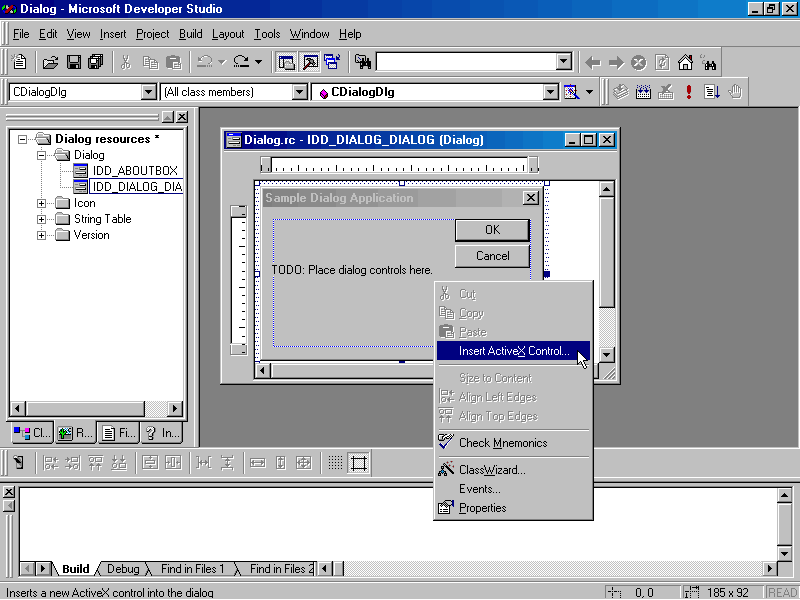Click the Undo toolbar icon
The height and width of the screenshot is (600, 800).
point(205,62)
